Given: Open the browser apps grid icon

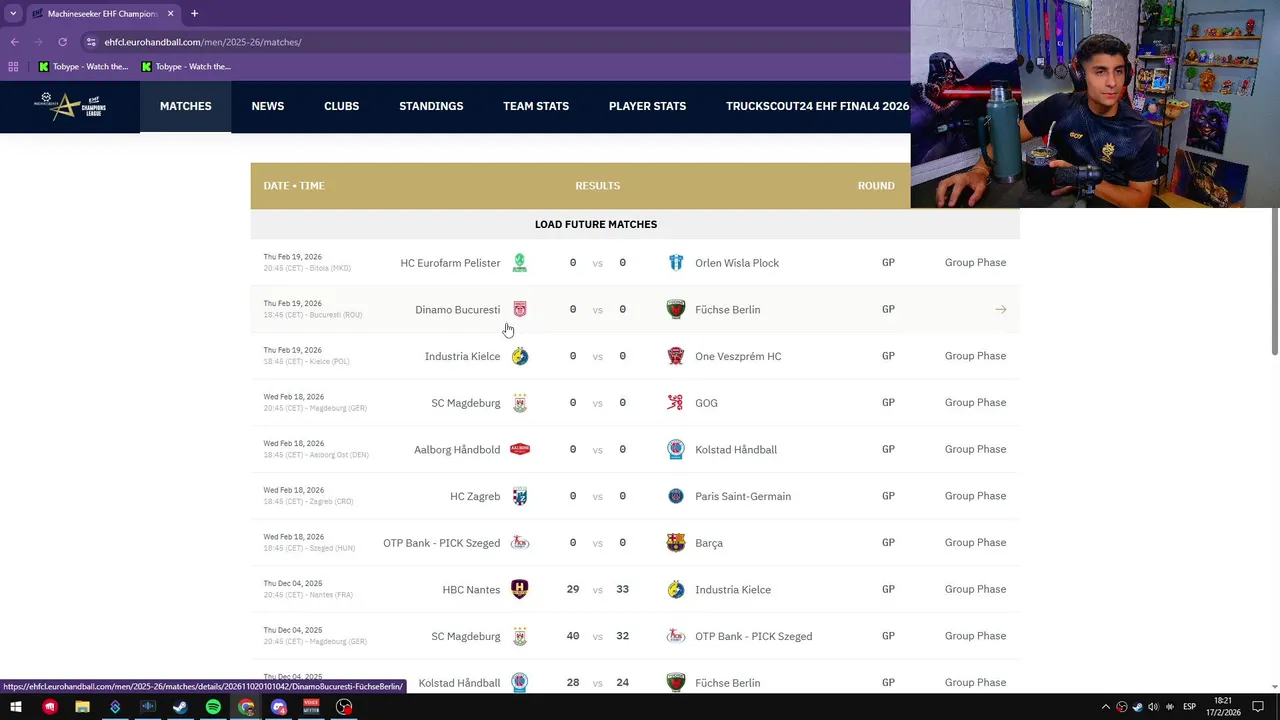Looking at the screenshot, I should click(x=13, y=67).
